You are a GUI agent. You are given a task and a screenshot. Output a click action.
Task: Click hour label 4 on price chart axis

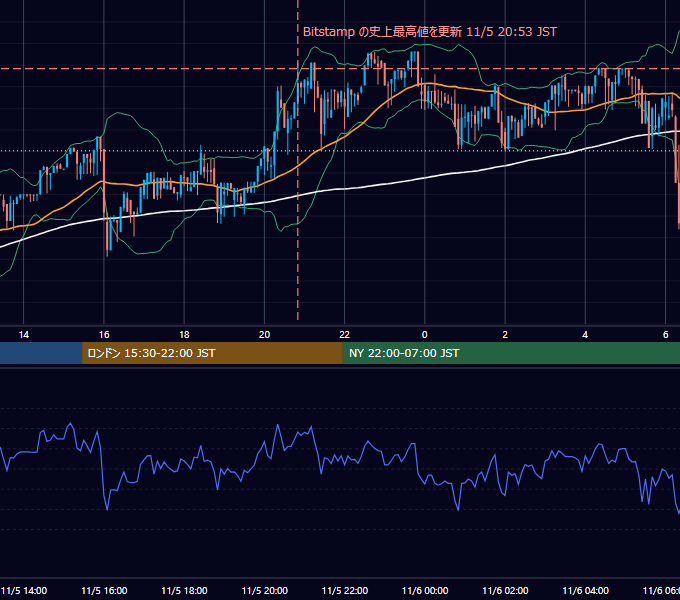(x=585, y=335)
